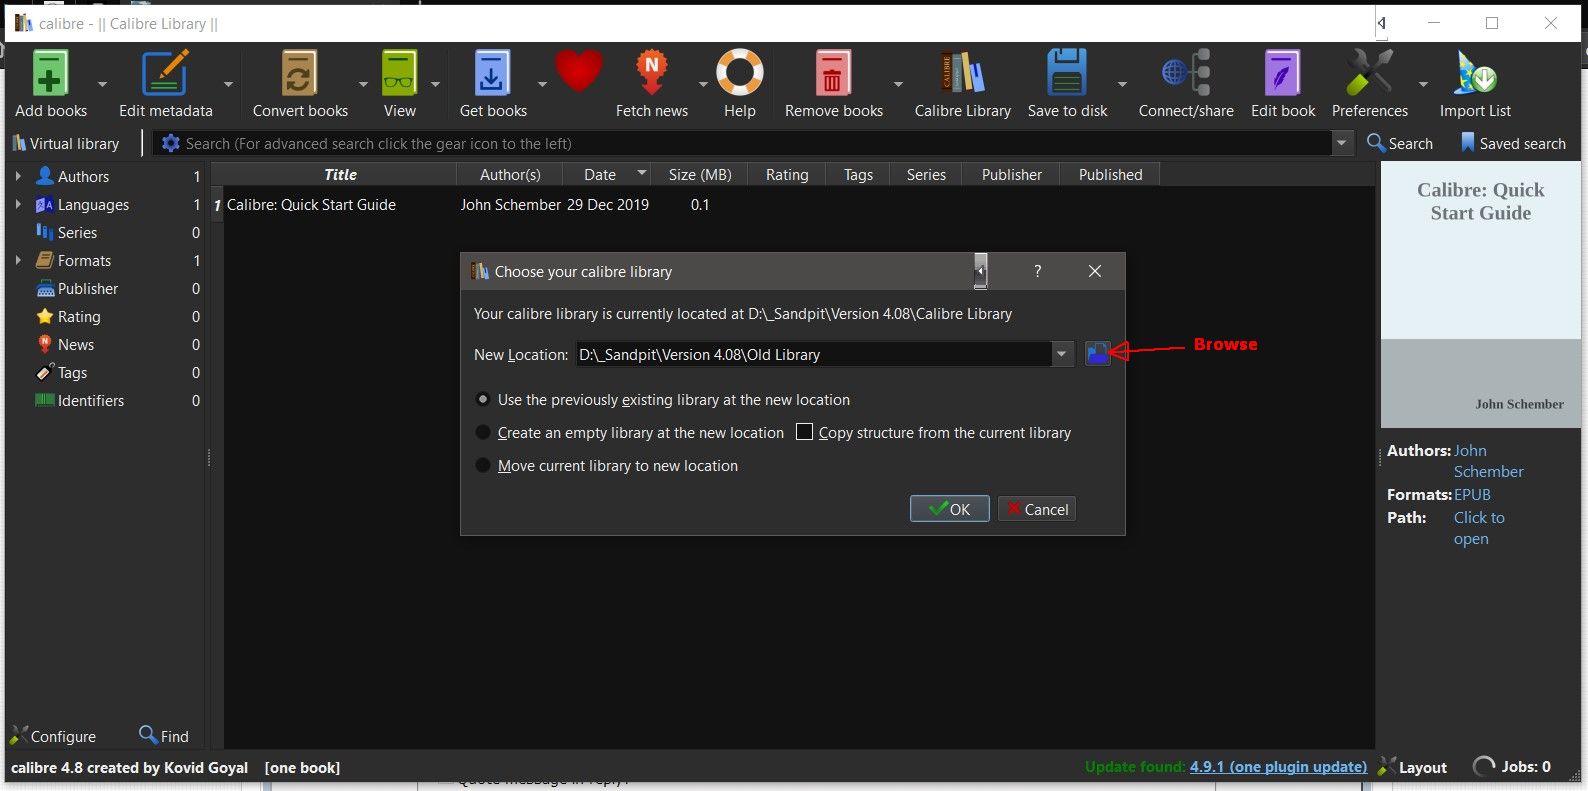Click the Import List plugin icon

1475,73
